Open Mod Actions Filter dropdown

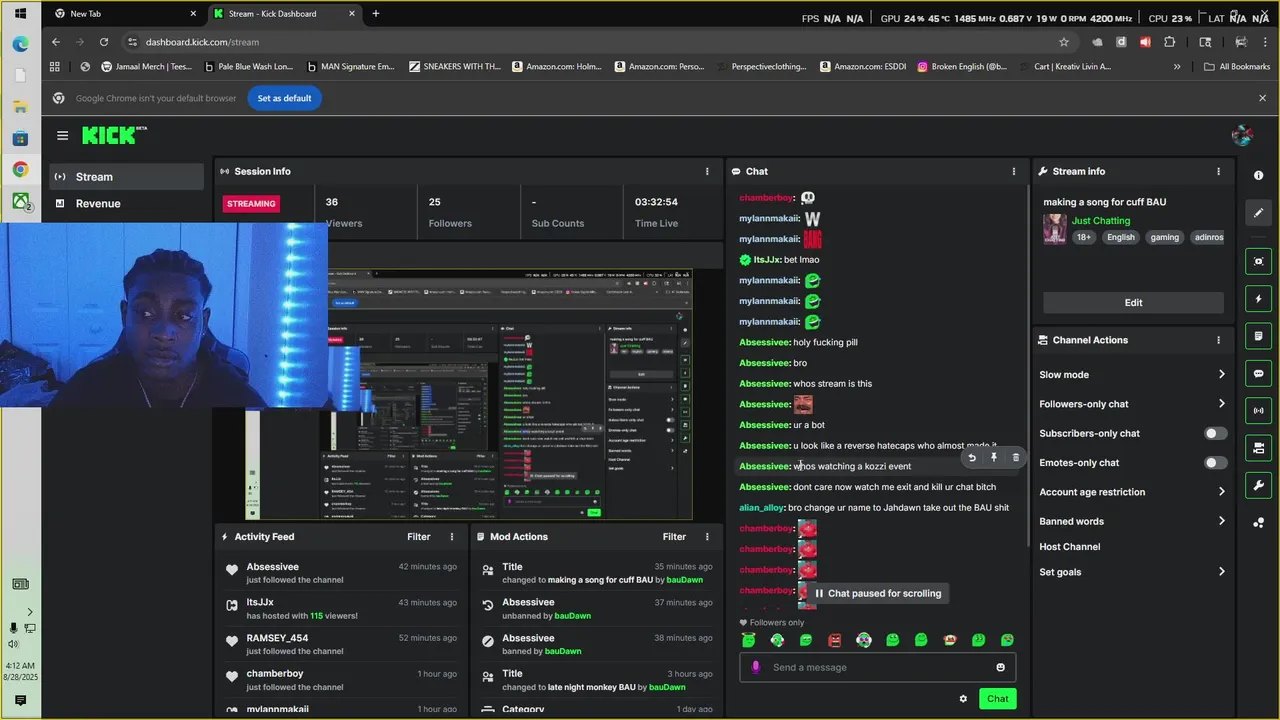click(674, 537)
